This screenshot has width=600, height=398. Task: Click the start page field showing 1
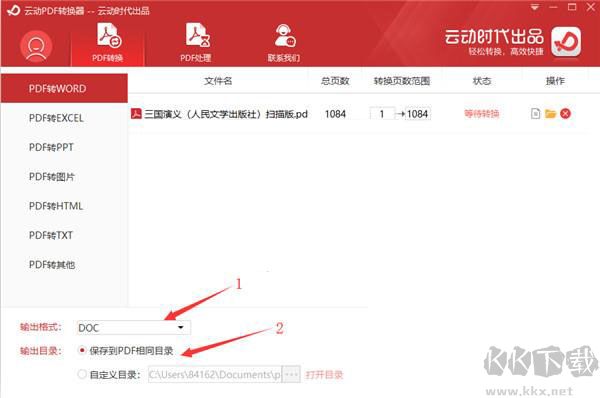coord(382,114)
